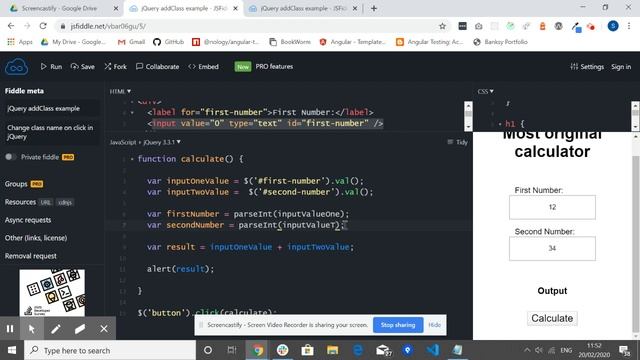Open Resources section in sidebar
This screenshot has height=360, width=640.
click(20, 202)
